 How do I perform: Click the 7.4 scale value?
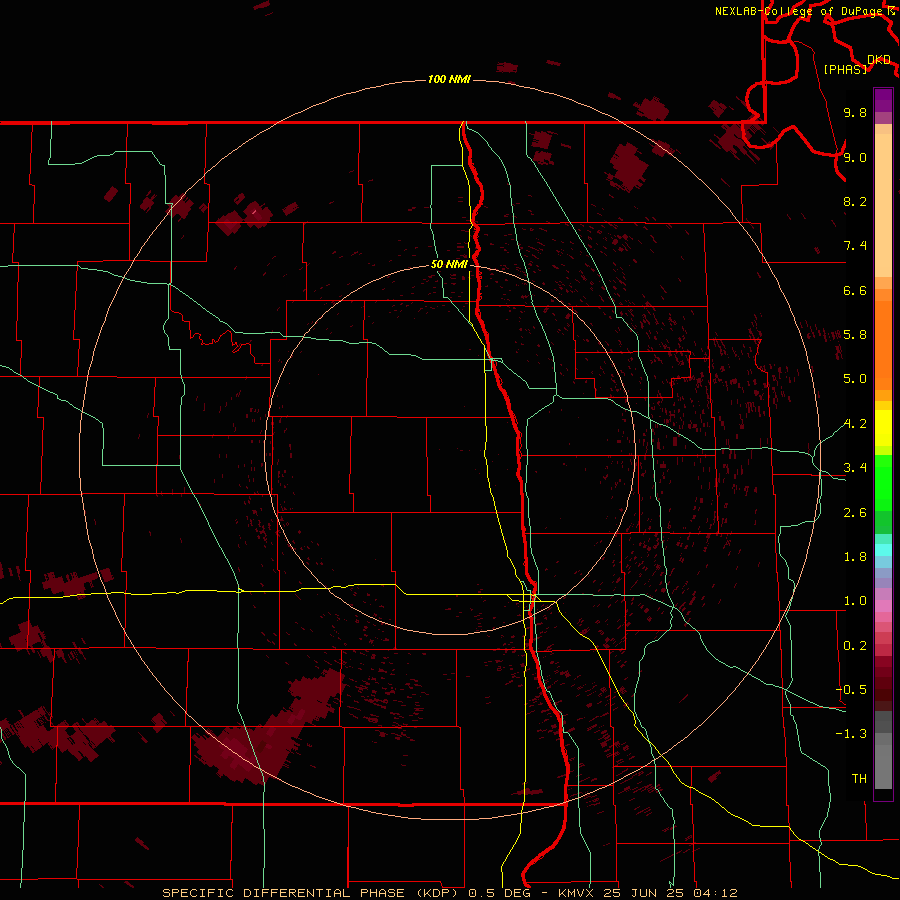[855, 246]
